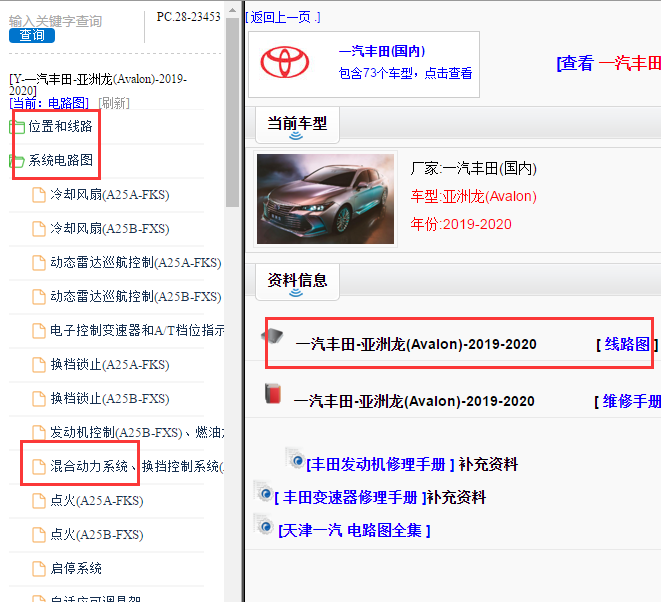Click the PC.28-23453 label

click(188, 17)
